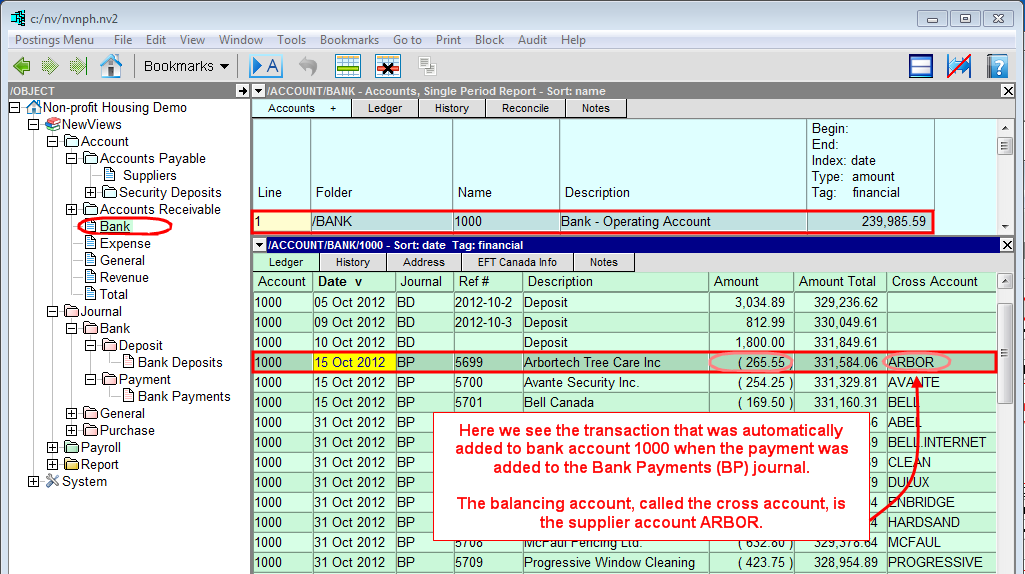1025x574 pixels.
Task: Click the crossed-out blue arrows icon
Action: 959,66
